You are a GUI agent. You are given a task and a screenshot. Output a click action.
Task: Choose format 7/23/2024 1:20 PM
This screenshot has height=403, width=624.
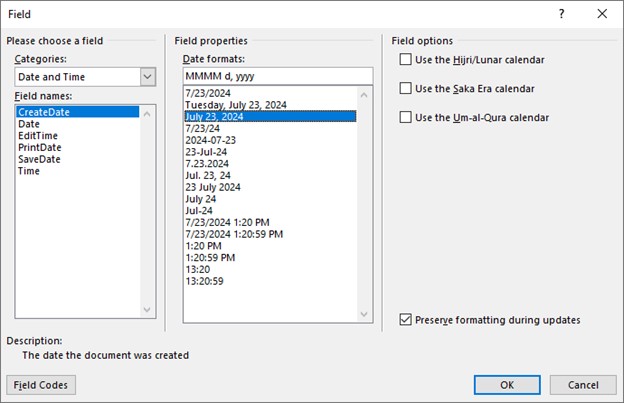point(270,222)
